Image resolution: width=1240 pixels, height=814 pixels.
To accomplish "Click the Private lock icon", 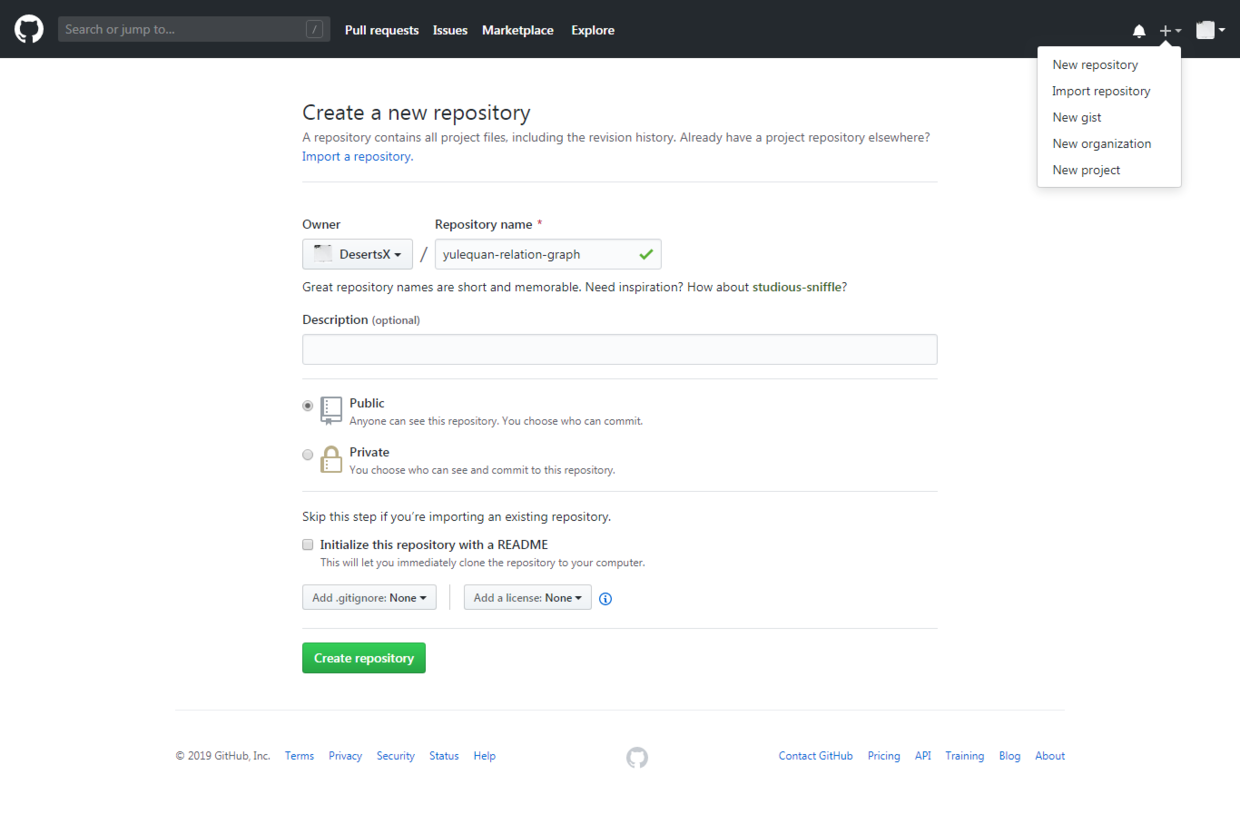I will click(x=331, y=459).
